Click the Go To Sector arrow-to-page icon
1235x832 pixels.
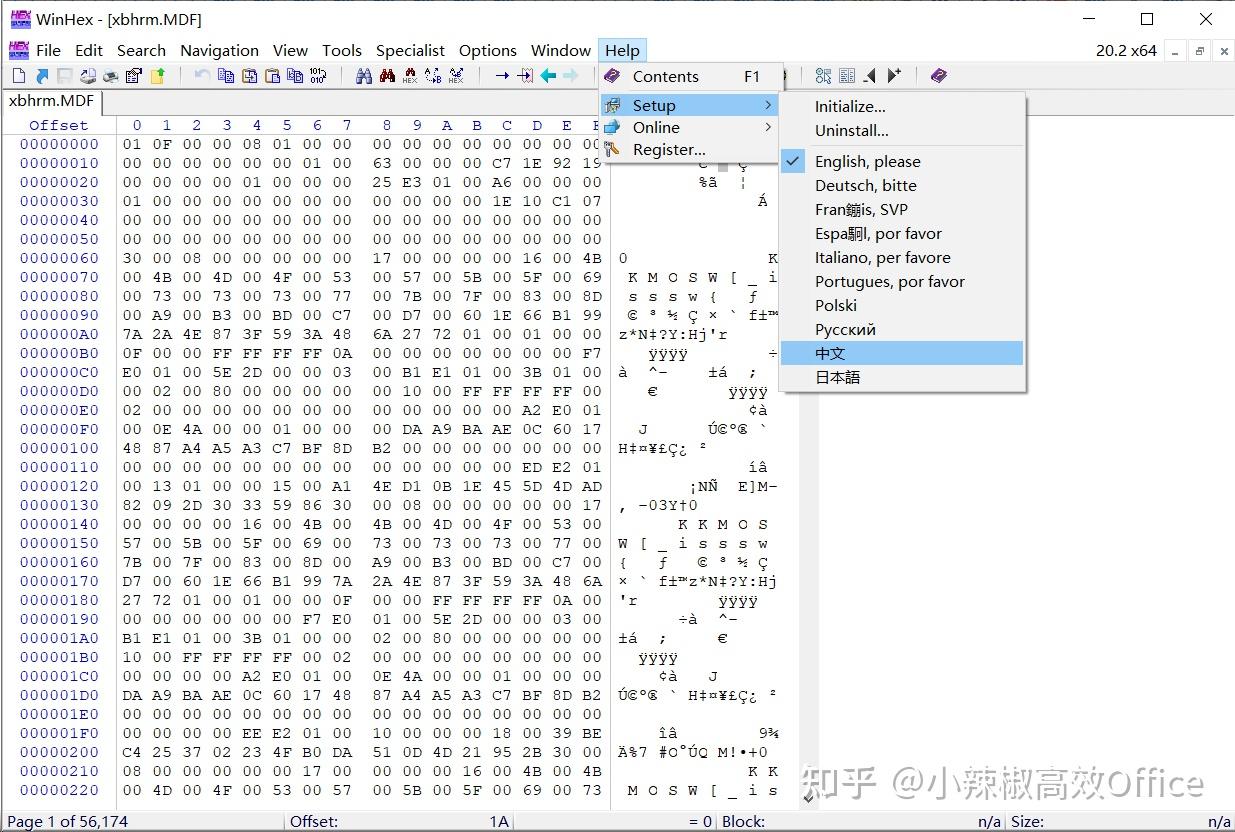point(525,76)
